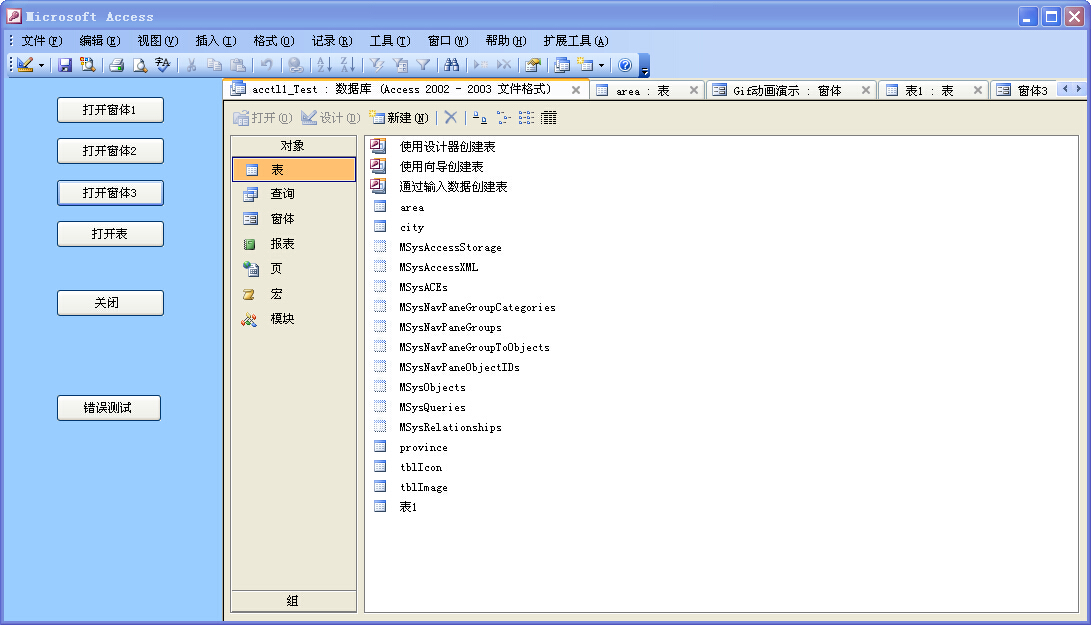Click the Filter By Form icon
Screen dimensions: 1091x625
coord(400,65)
